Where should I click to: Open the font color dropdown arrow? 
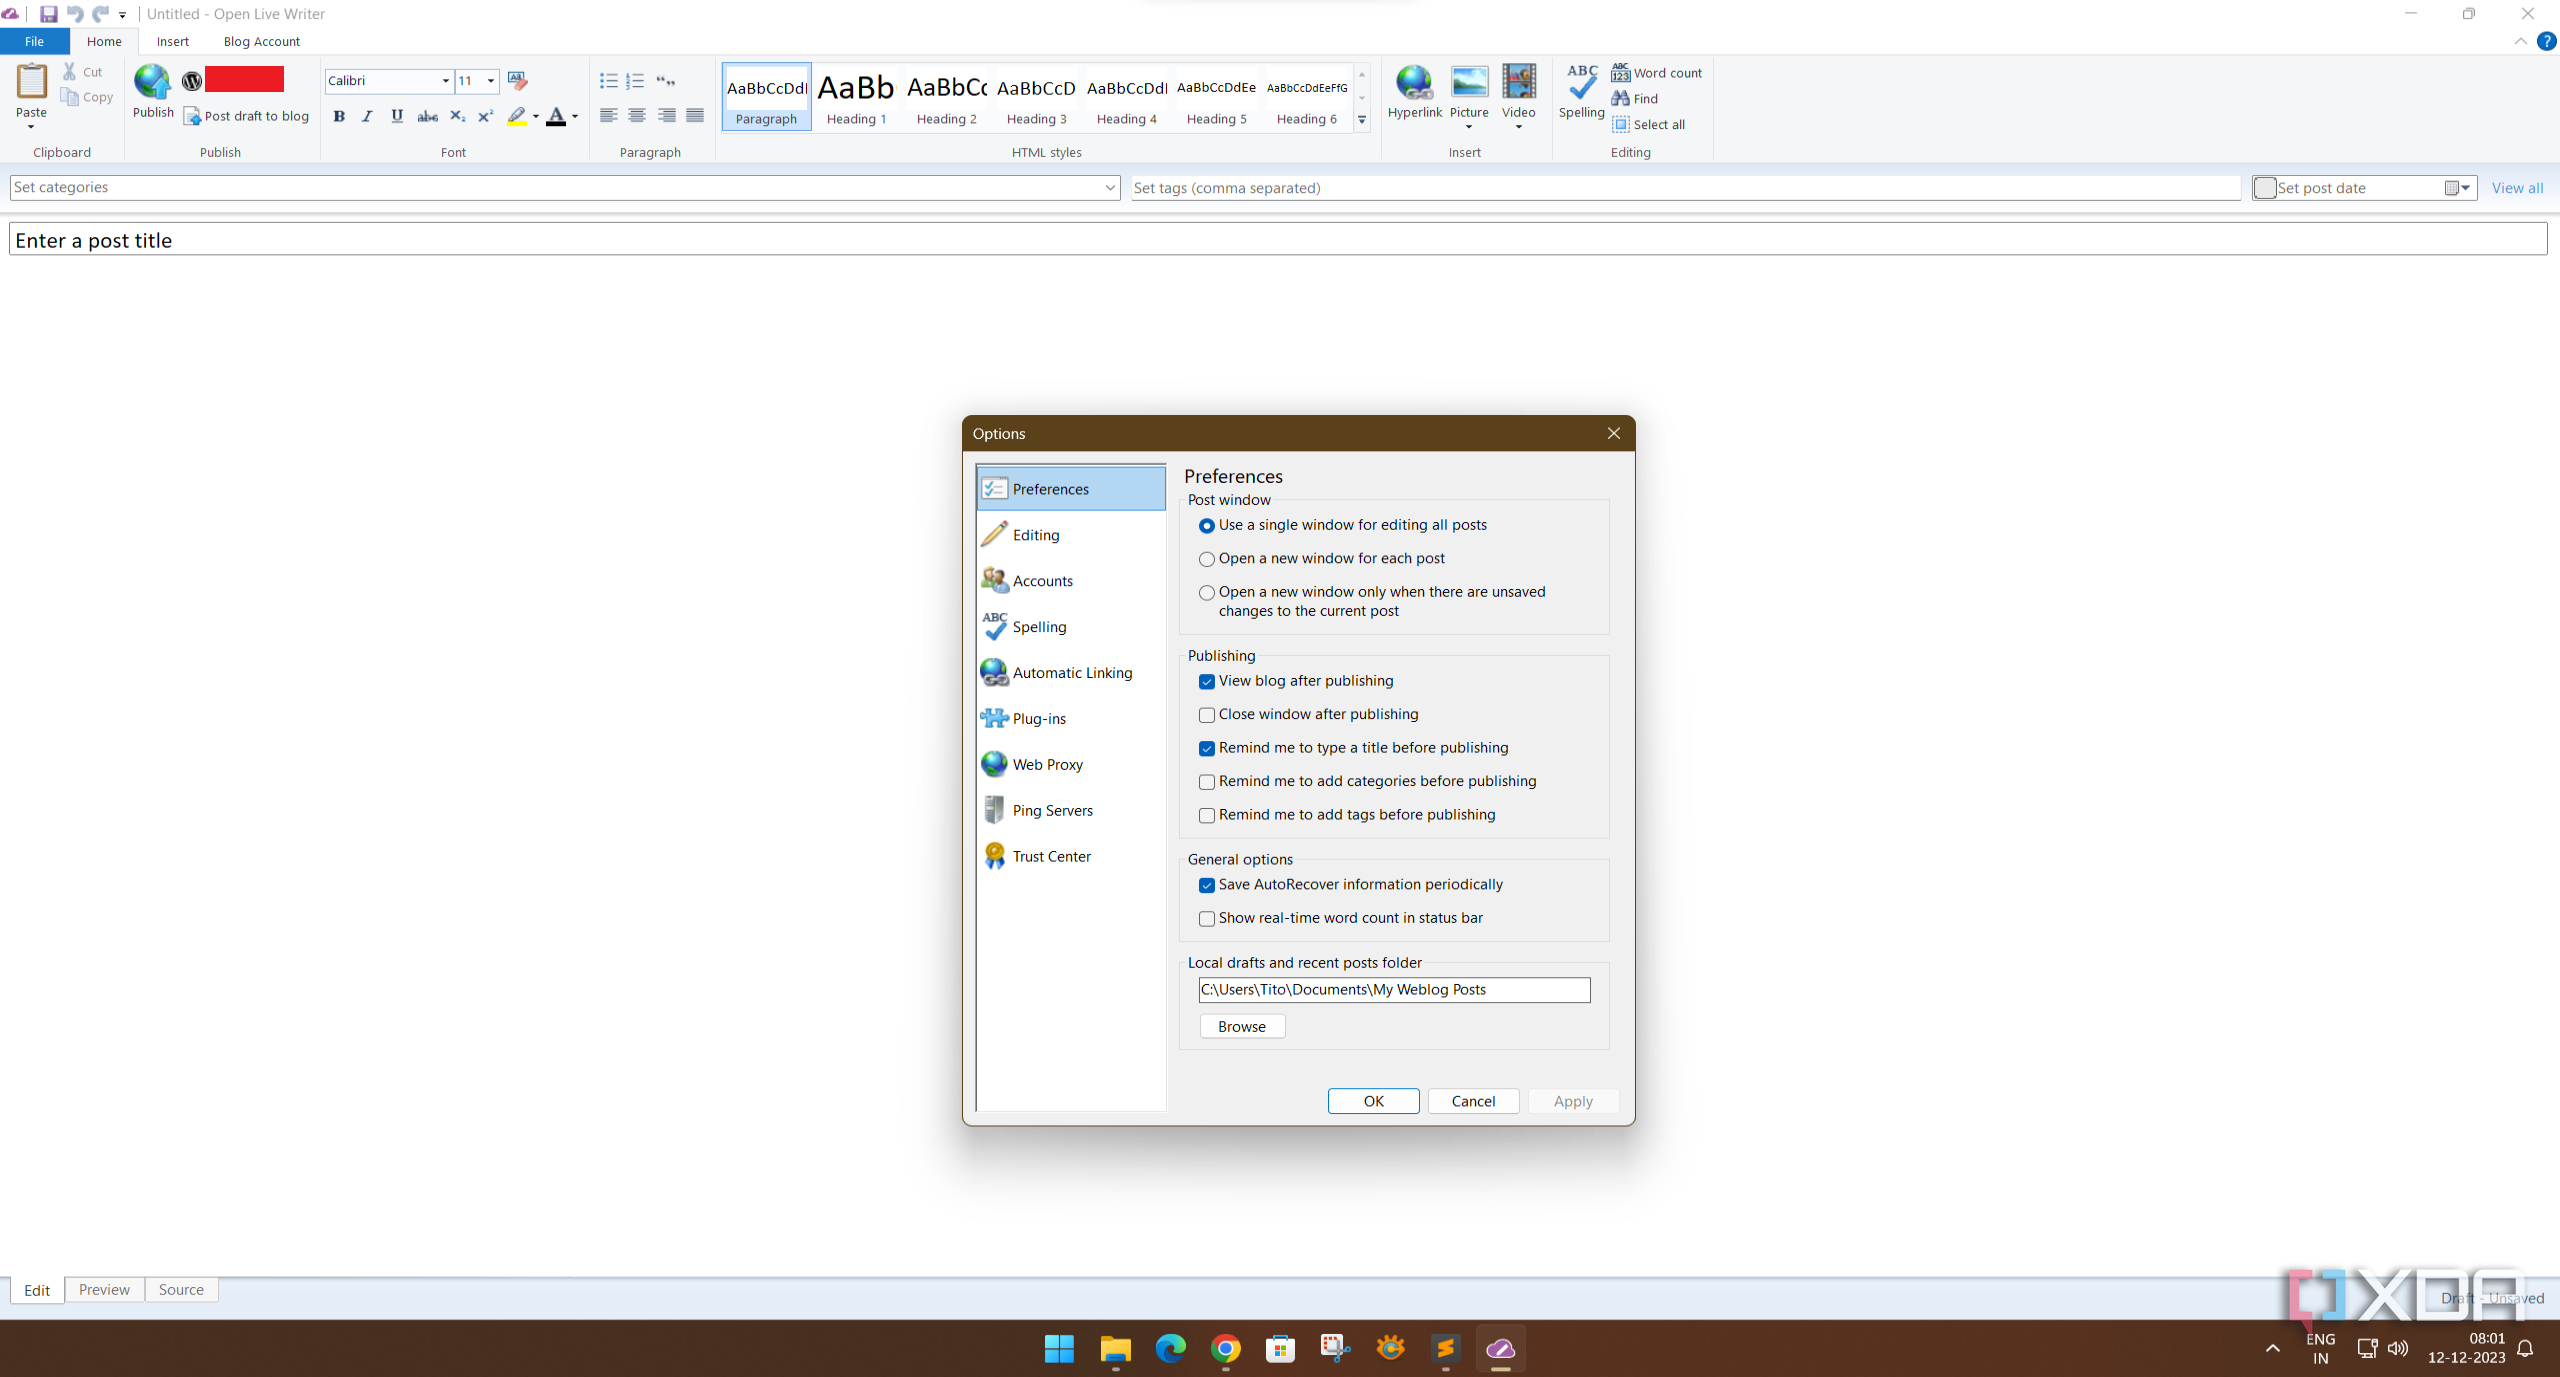pyautogui.click(x=575, y=116)
